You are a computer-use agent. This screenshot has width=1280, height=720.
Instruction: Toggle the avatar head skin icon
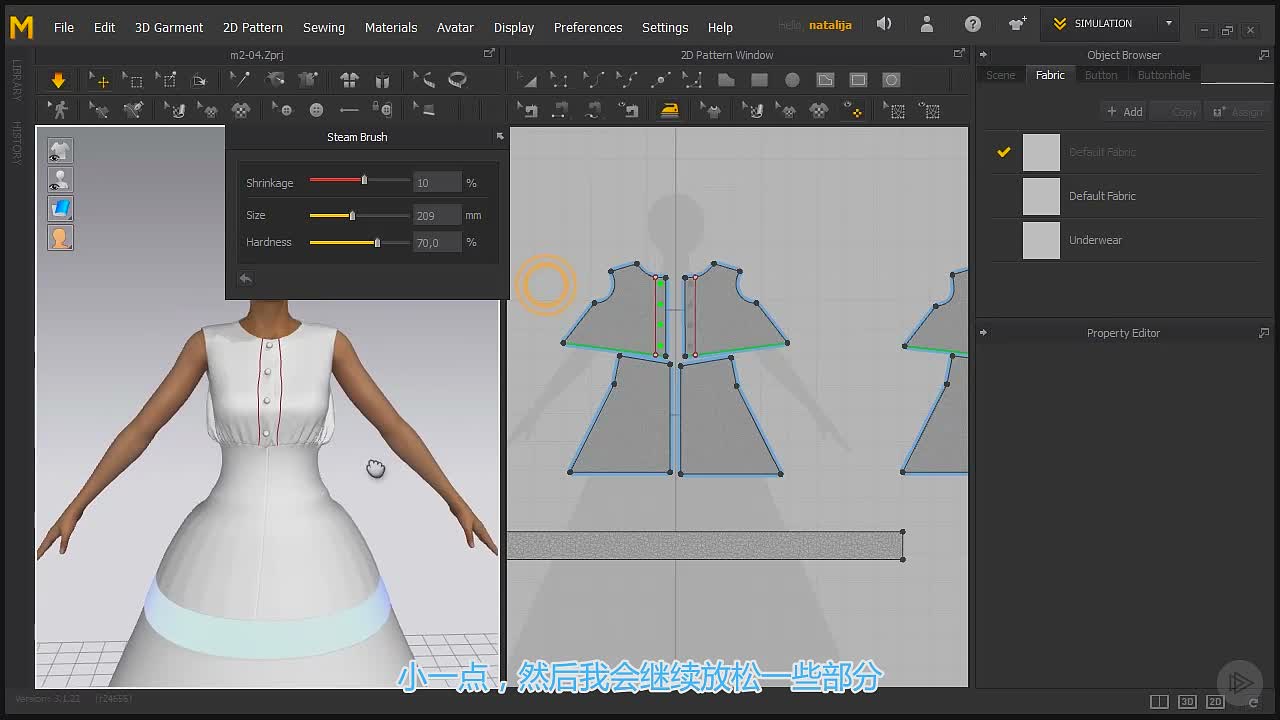(60, 238)
